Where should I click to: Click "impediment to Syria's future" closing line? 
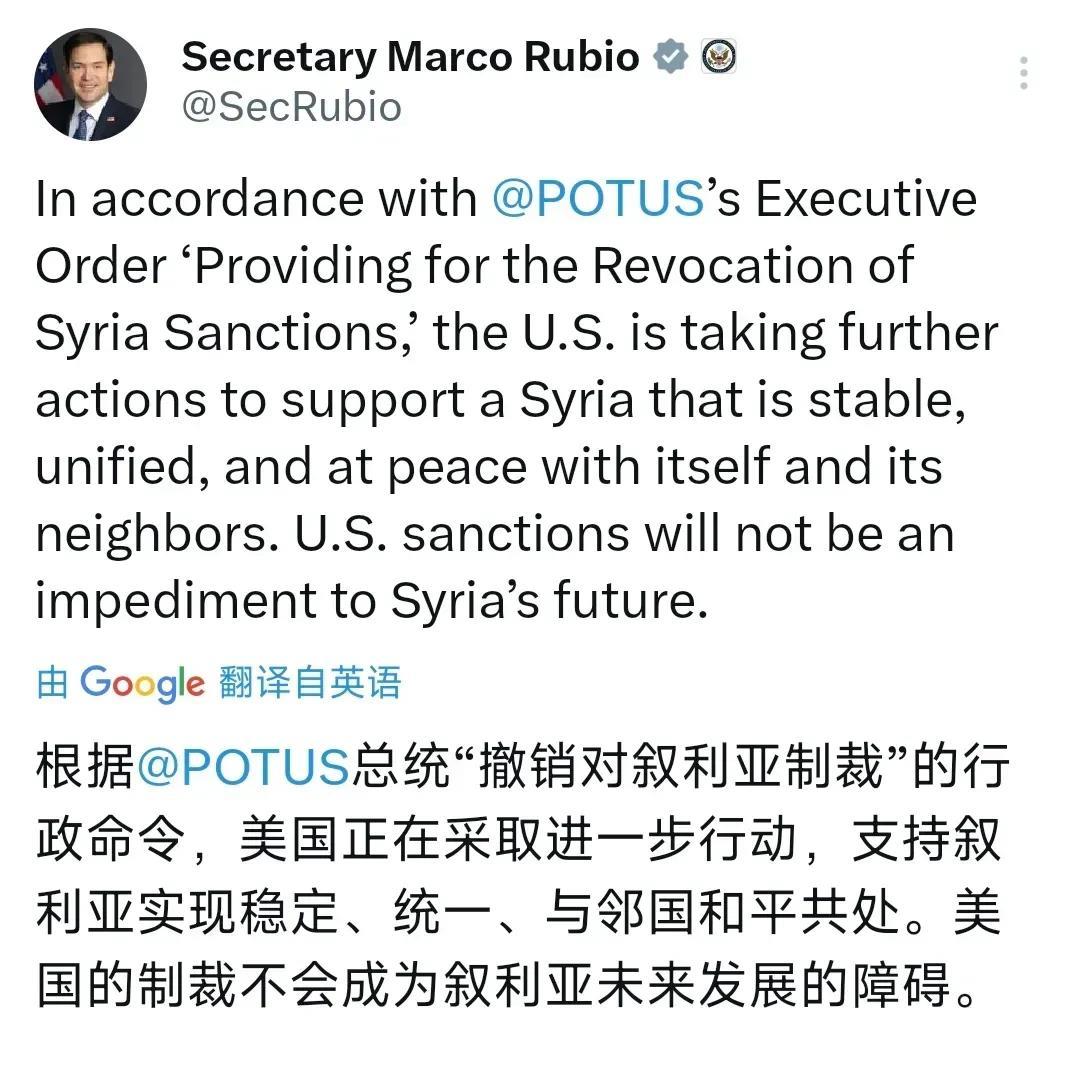pos(372,601)
